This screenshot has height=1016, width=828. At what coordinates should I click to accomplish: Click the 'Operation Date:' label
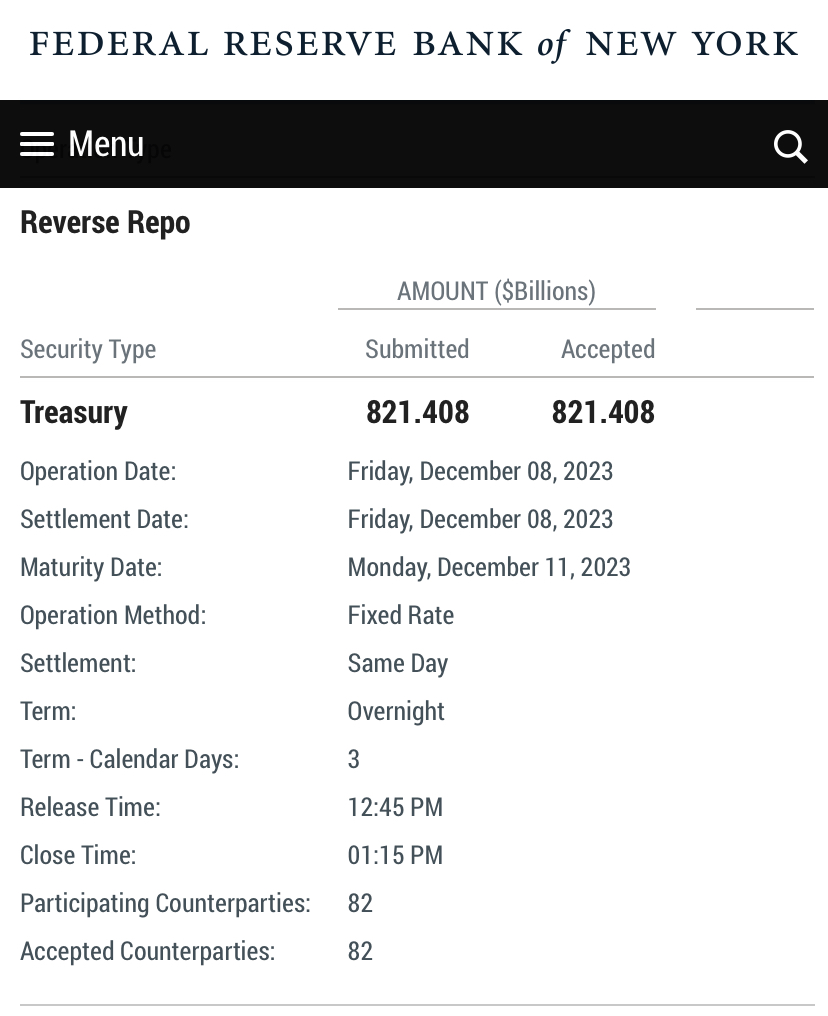point(98,472)
